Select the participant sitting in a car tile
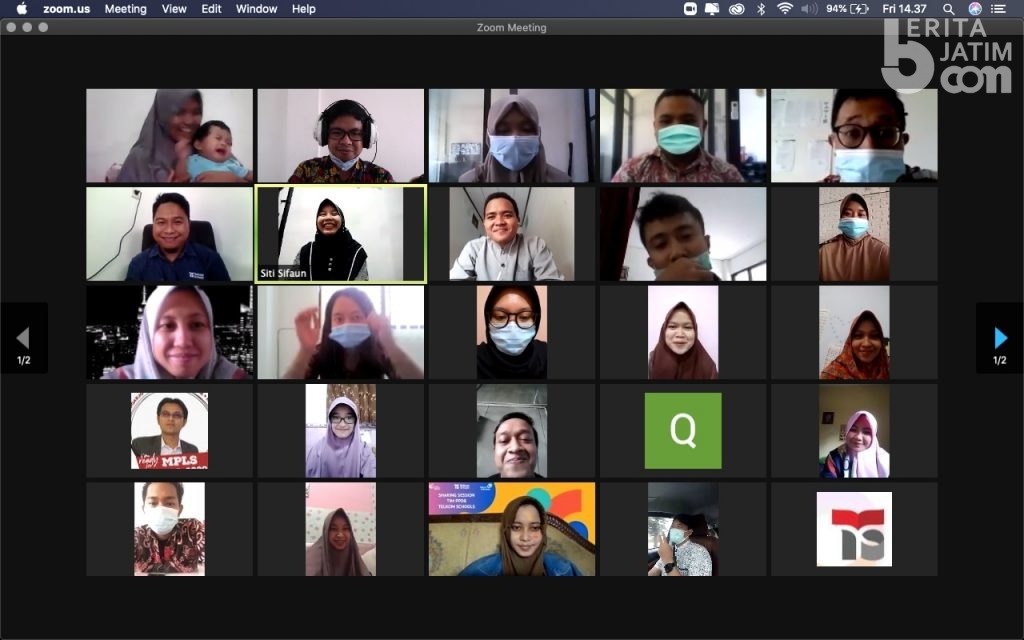 [683, 529]
